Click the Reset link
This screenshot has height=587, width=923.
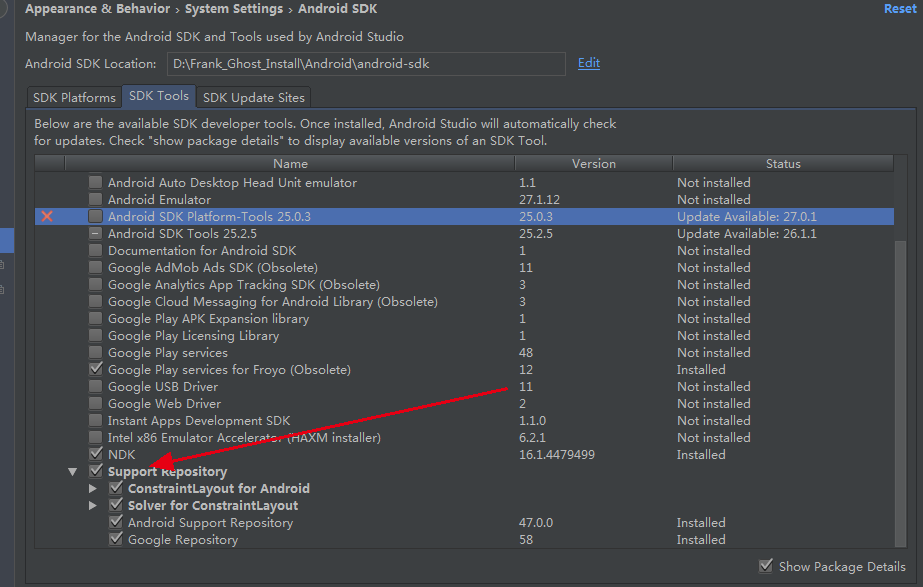coord(900,9)
